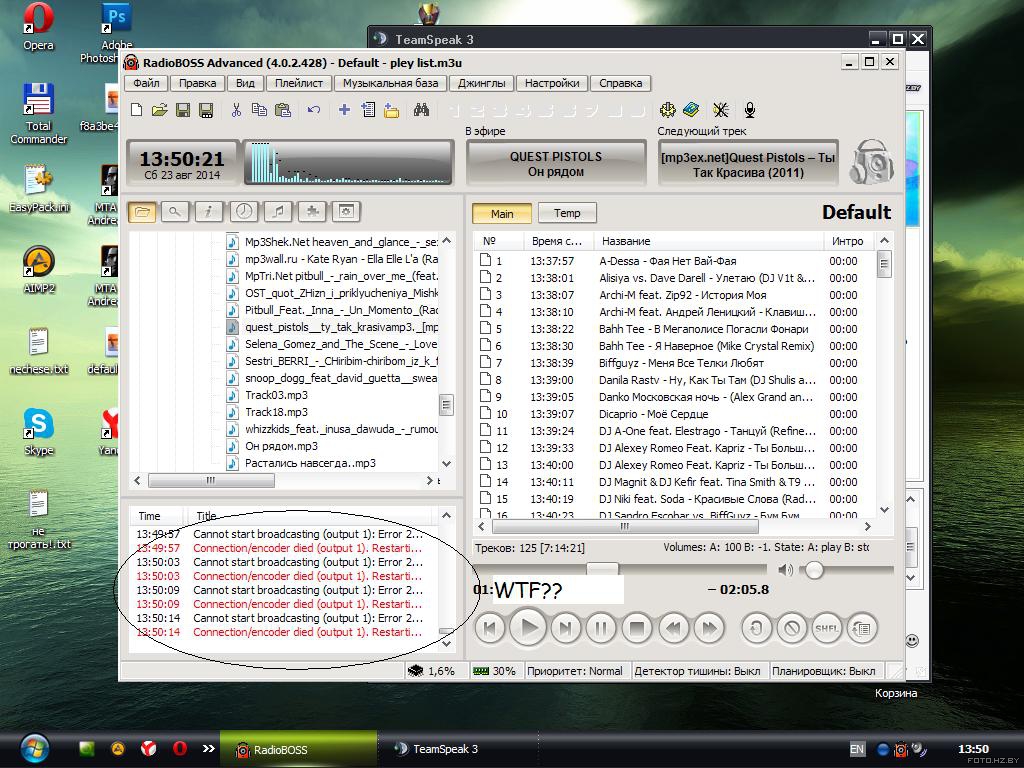
Task: Skip to the next track button
Action: point(566,628)
